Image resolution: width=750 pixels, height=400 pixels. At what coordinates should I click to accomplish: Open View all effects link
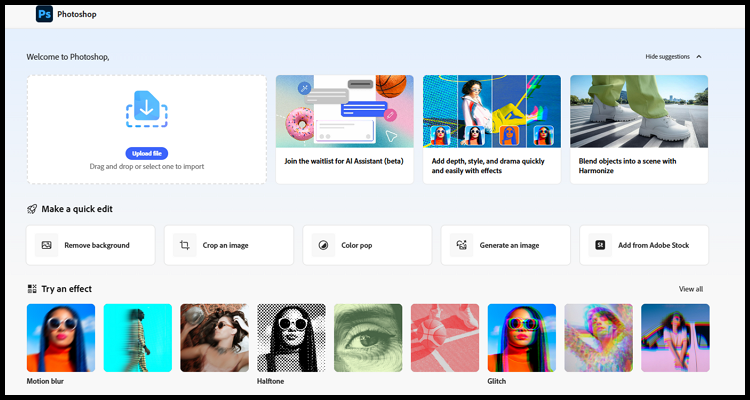pyautogui.click(x=691, y=289)
